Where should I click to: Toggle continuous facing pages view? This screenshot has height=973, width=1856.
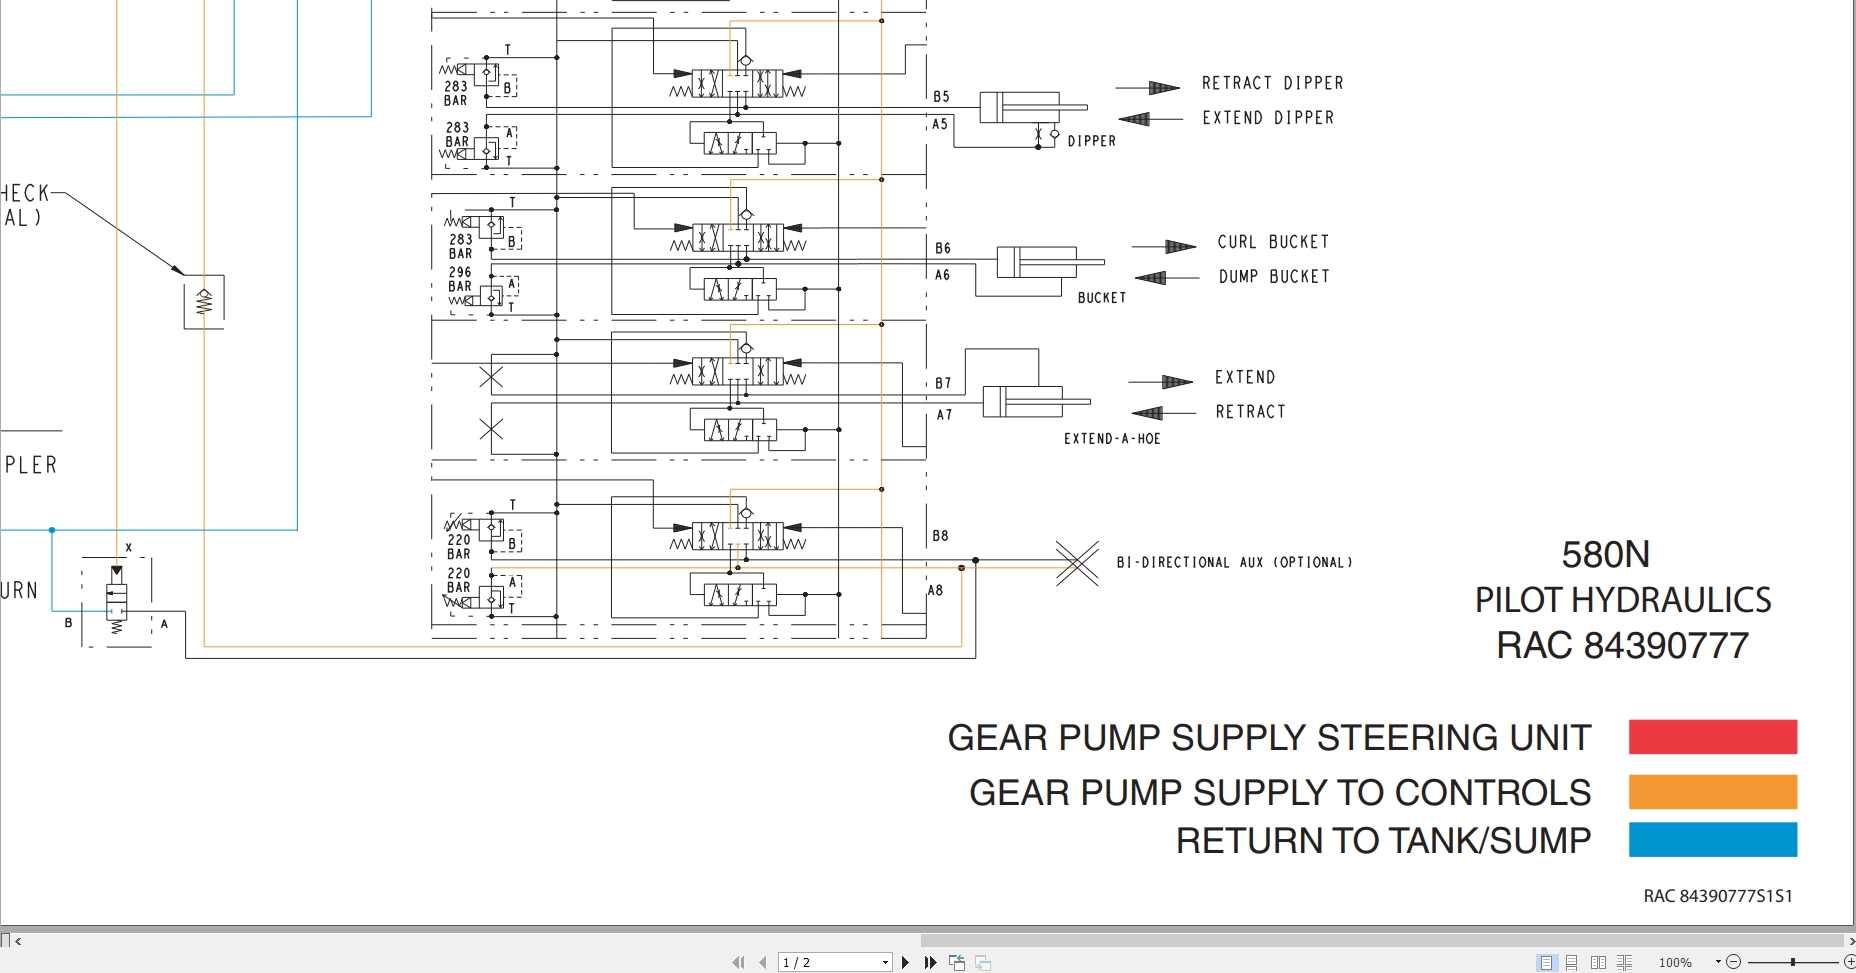click(1624, 962)
